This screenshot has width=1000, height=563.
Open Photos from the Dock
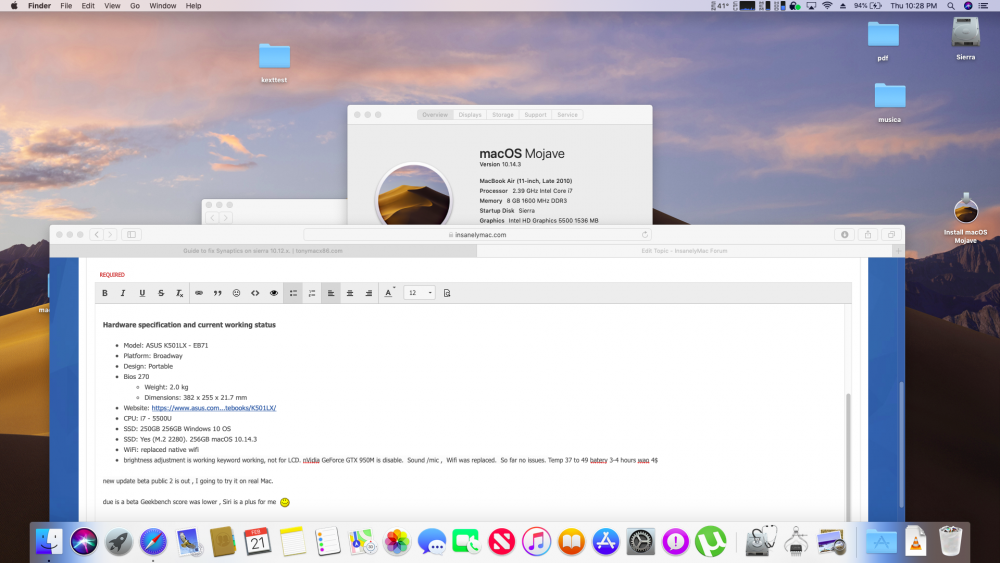pos(397,542)
